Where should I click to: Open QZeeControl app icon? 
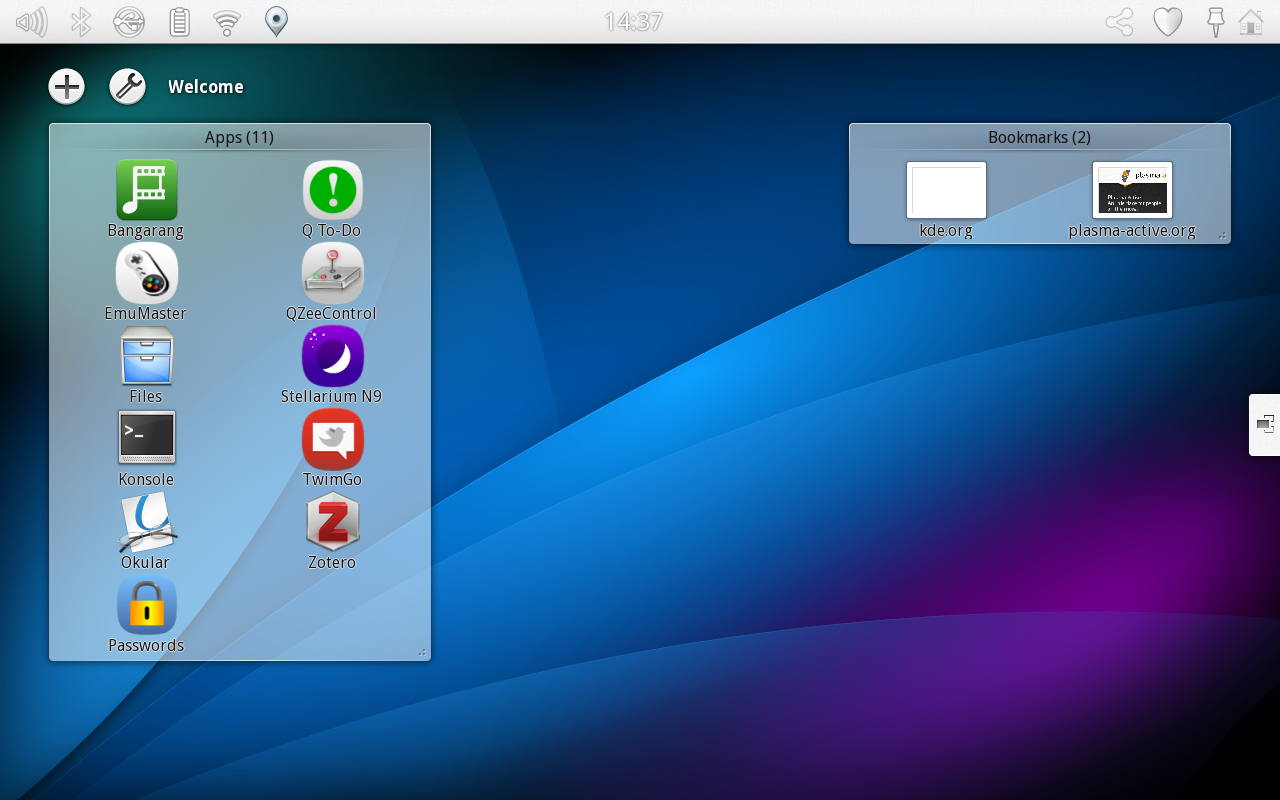pos(332,273)
